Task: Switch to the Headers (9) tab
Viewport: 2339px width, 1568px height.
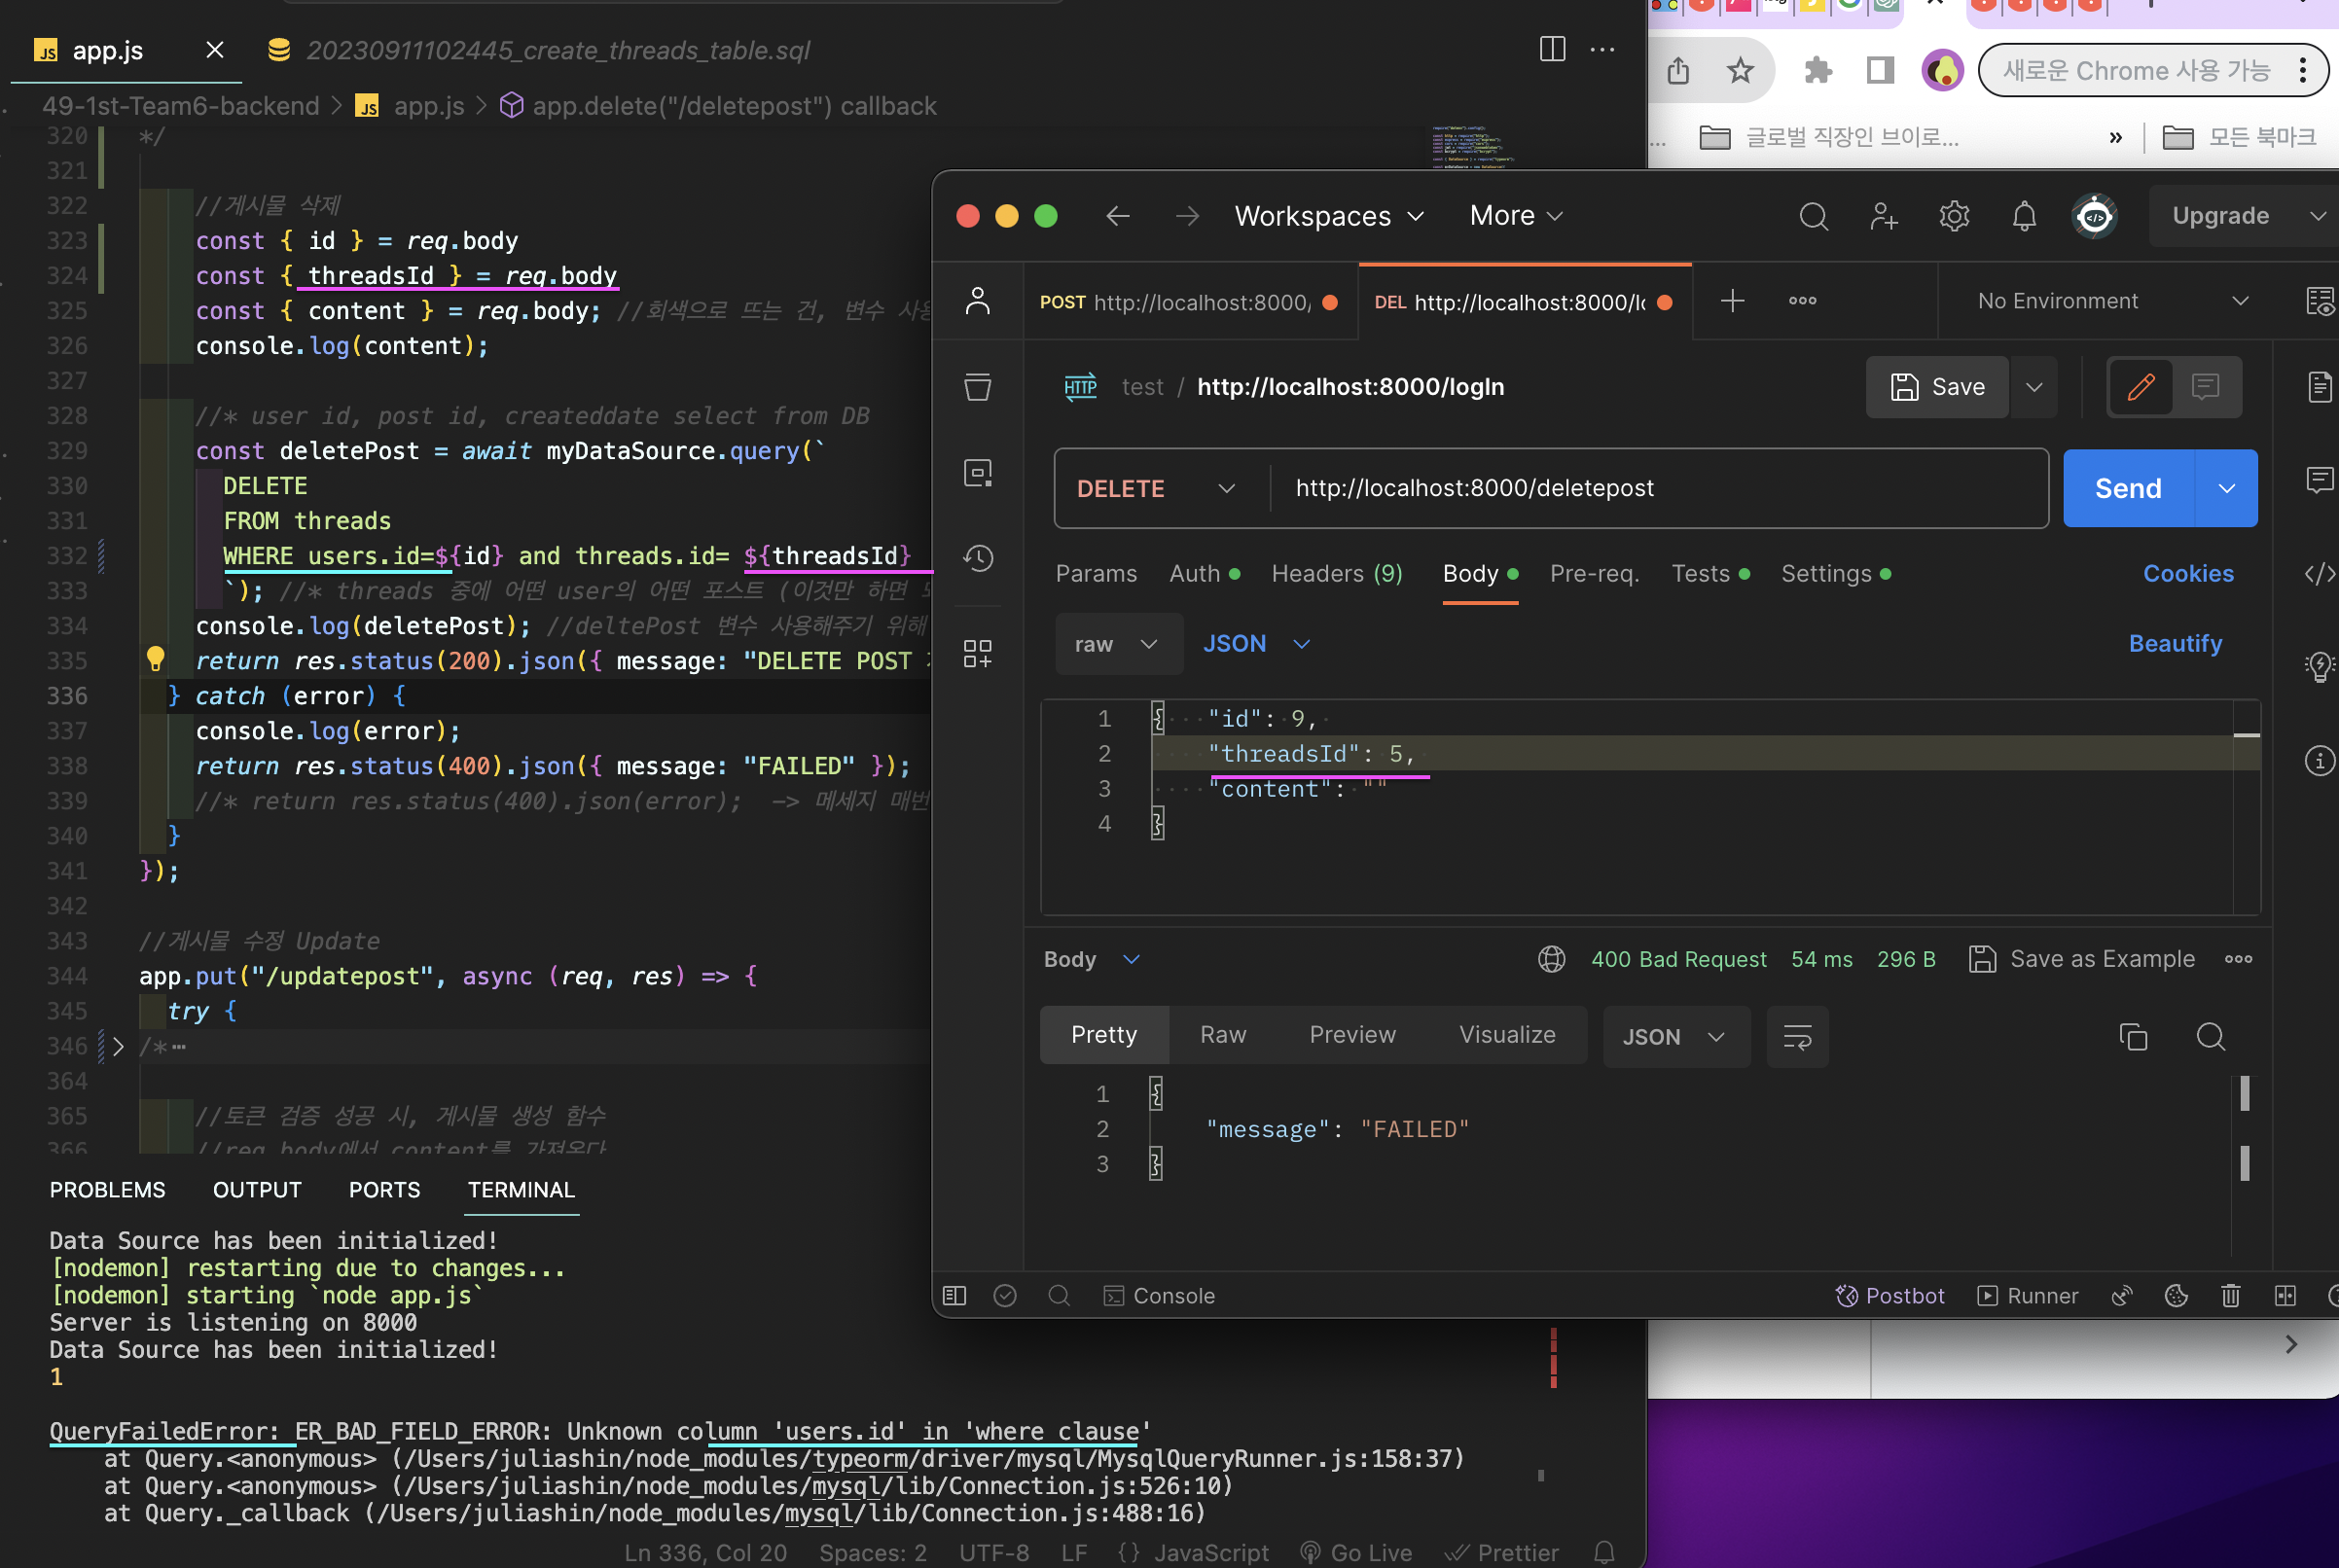Action: click(x=1336, y=574)
